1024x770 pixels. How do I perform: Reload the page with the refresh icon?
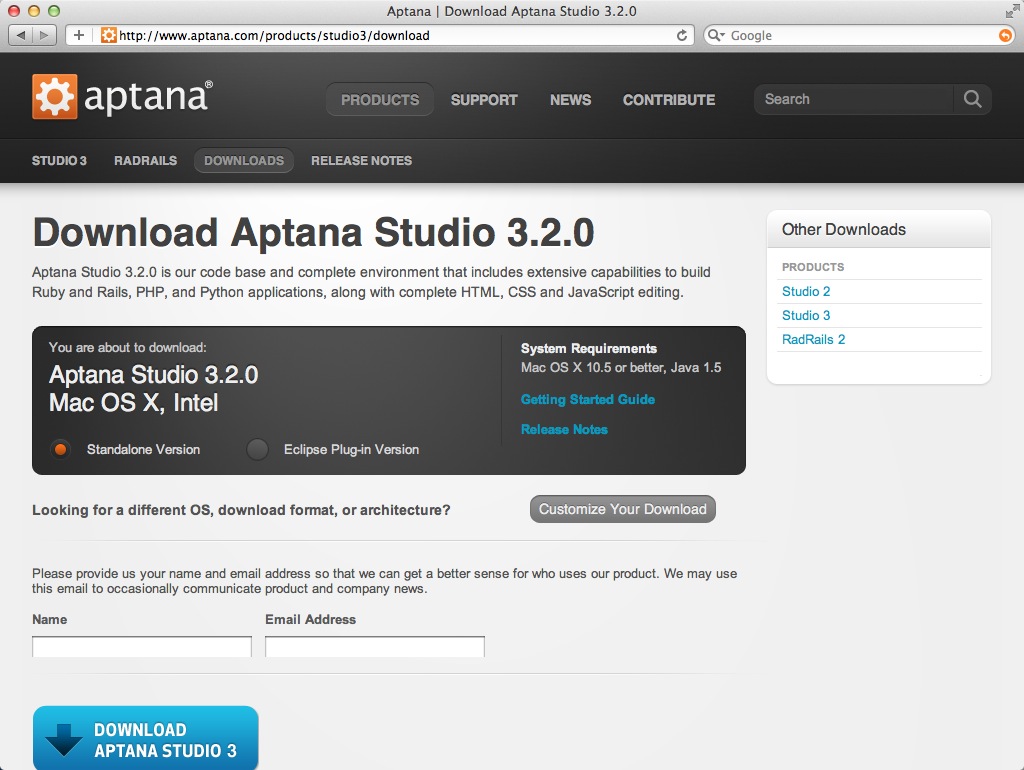tap(682, 35)
